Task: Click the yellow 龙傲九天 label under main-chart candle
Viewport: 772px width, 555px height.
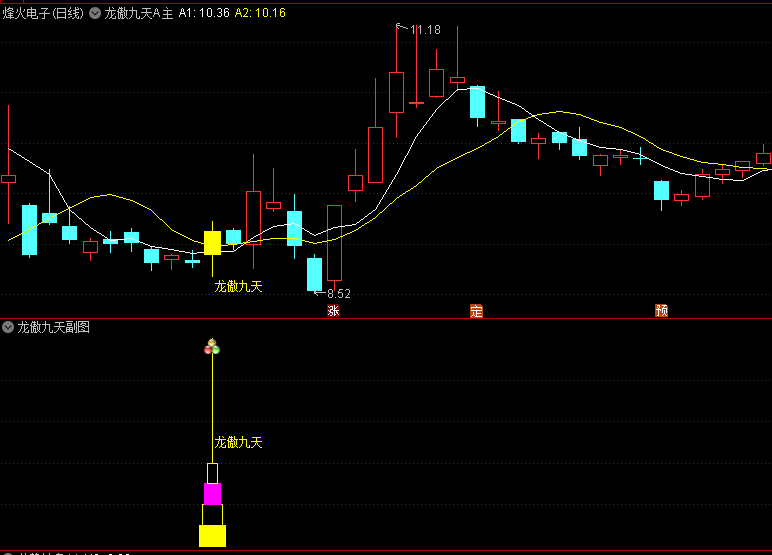Action: pyautogui.click(x=238, y=287)
